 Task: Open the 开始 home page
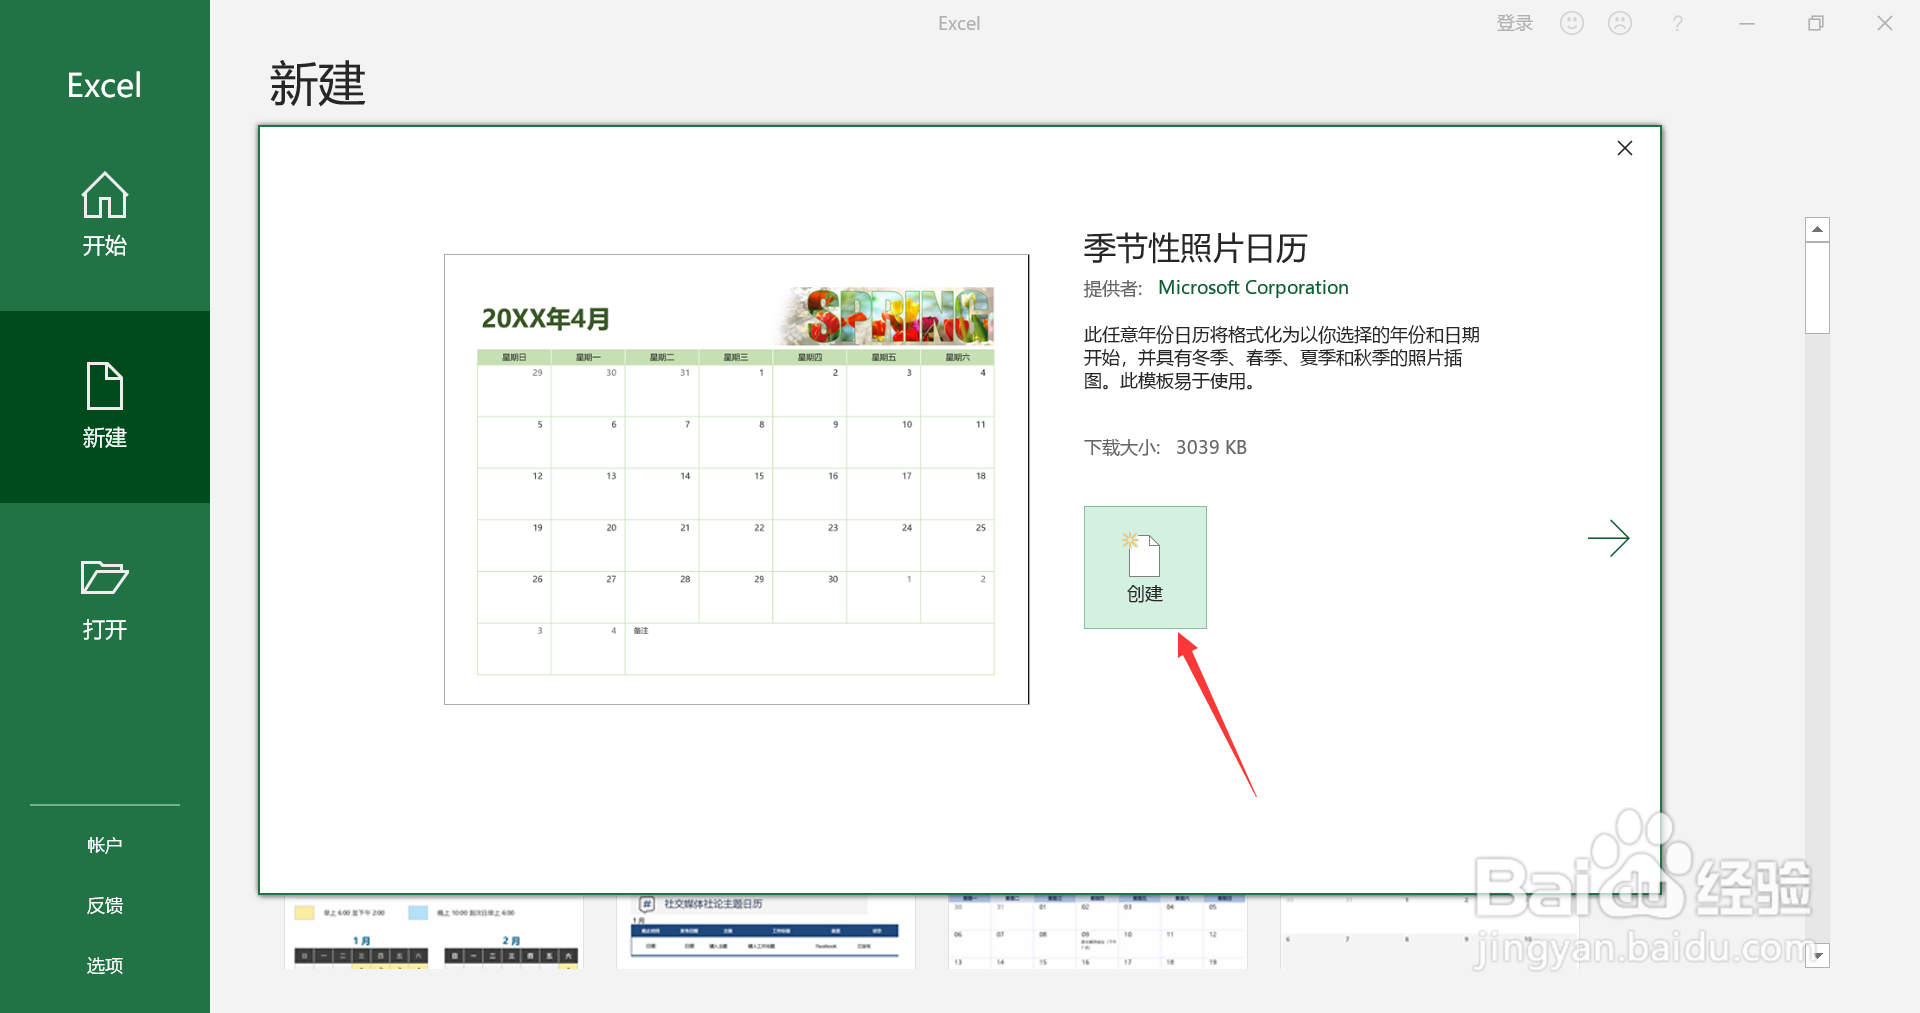pos(104,215)
